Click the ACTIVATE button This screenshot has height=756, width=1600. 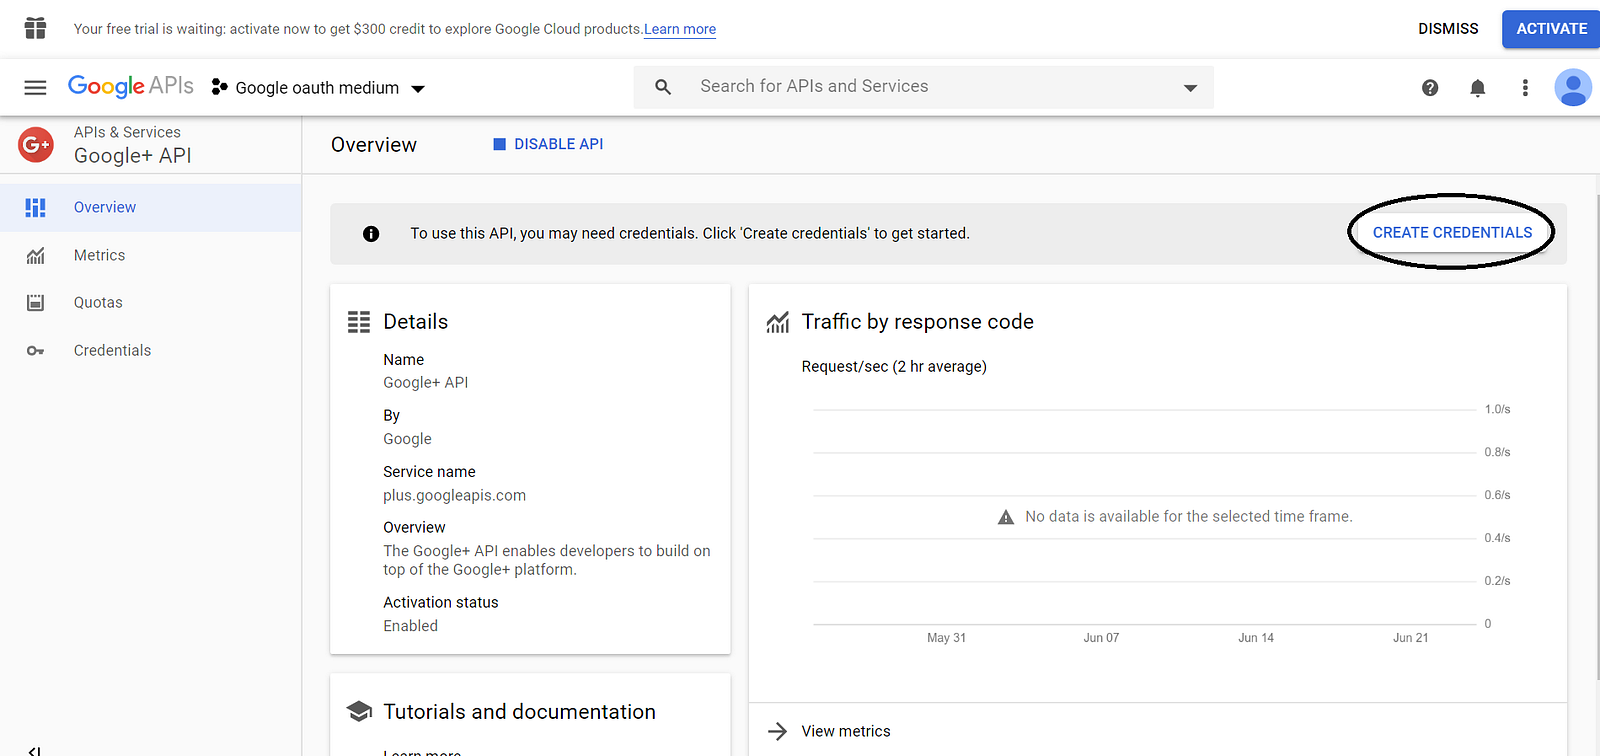[1551, 29]
